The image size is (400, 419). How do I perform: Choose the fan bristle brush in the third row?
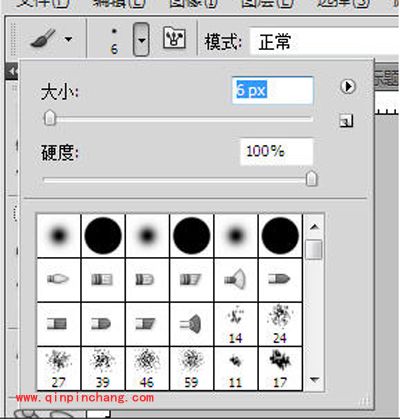point(191,324)
